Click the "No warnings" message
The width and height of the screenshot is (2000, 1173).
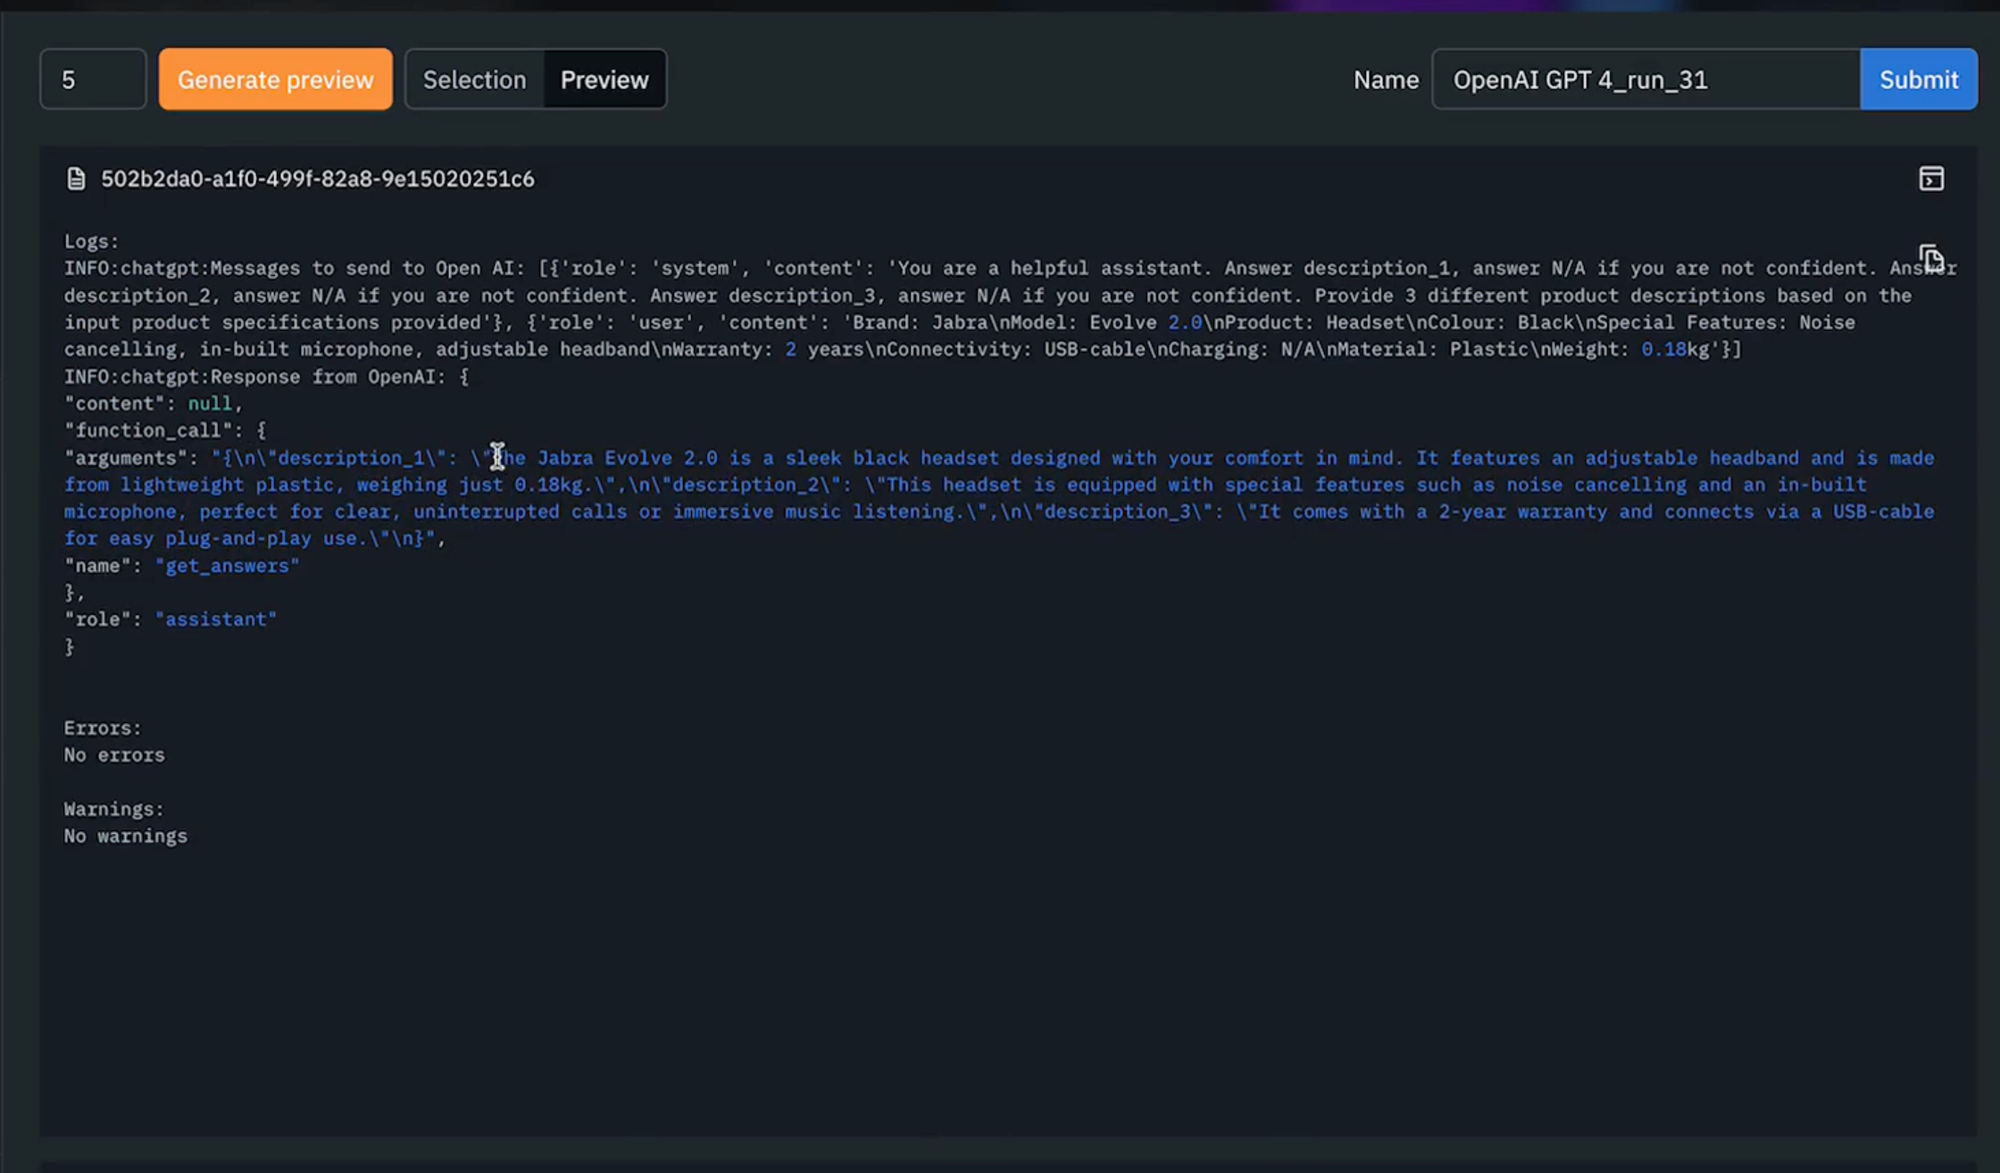click(x=125, y=837)
